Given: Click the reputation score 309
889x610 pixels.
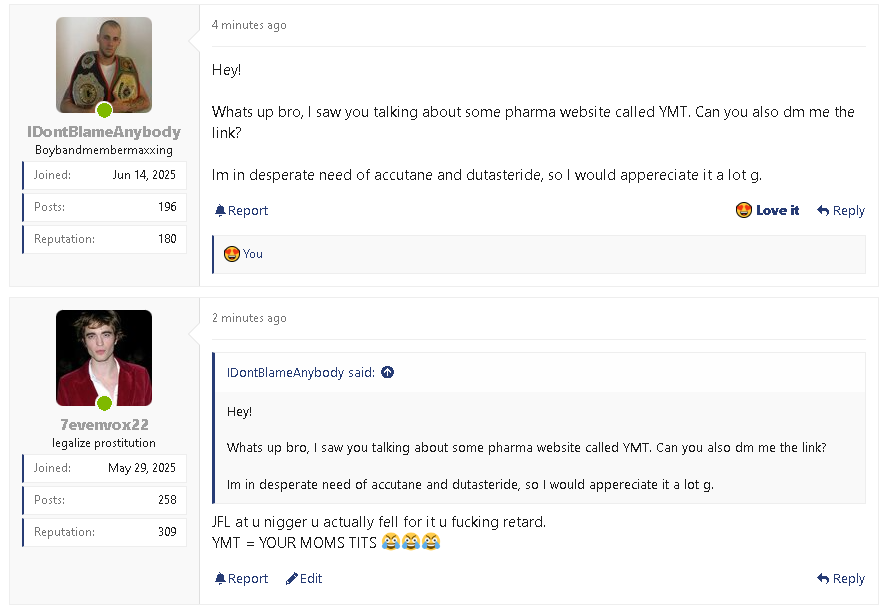Looking at the screenshot, I should pyautogui.click(x=167, y=532).
